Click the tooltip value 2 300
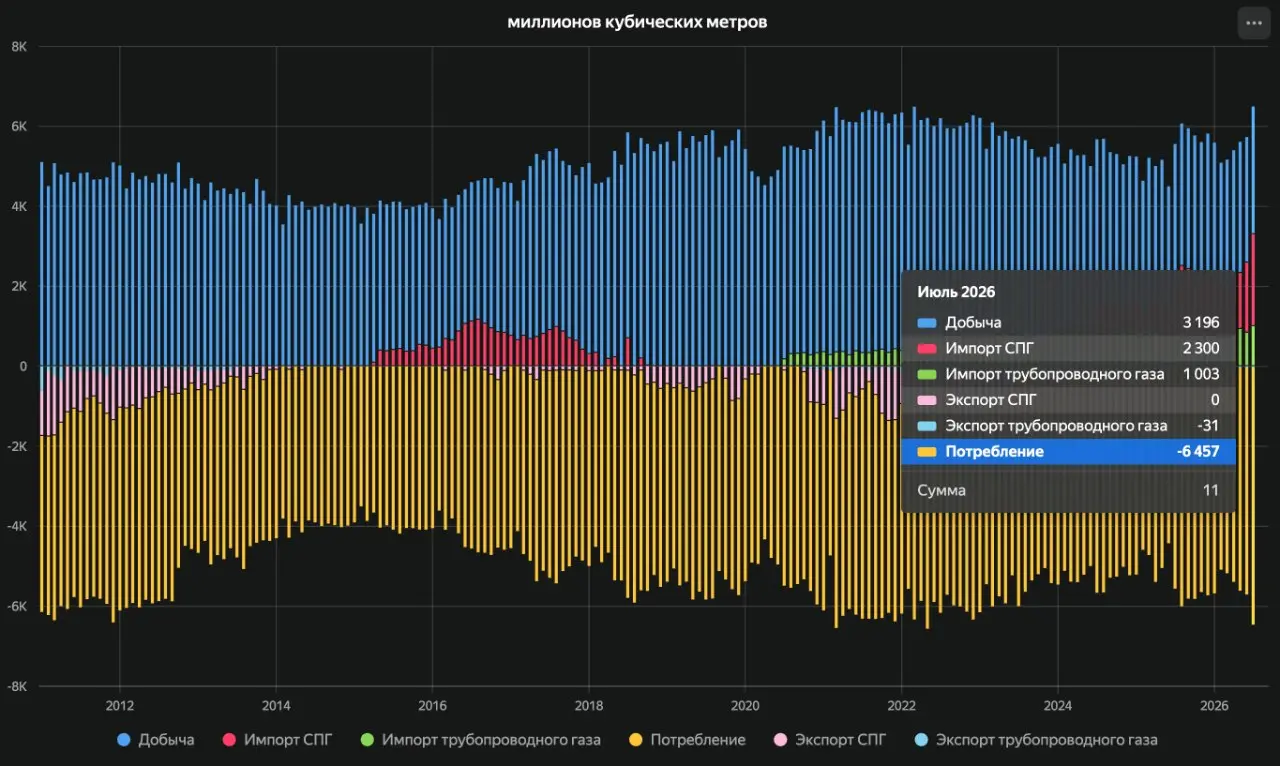Screen dimensions: 1280x766 (1200, 348)
